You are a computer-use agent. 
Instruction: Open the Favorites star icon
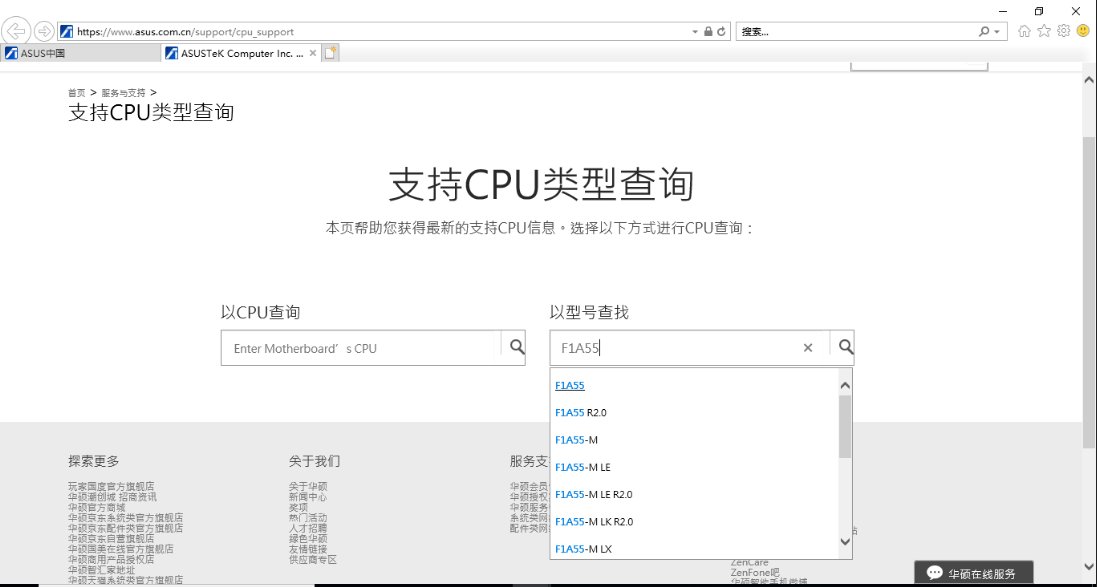click(1042, 30)
